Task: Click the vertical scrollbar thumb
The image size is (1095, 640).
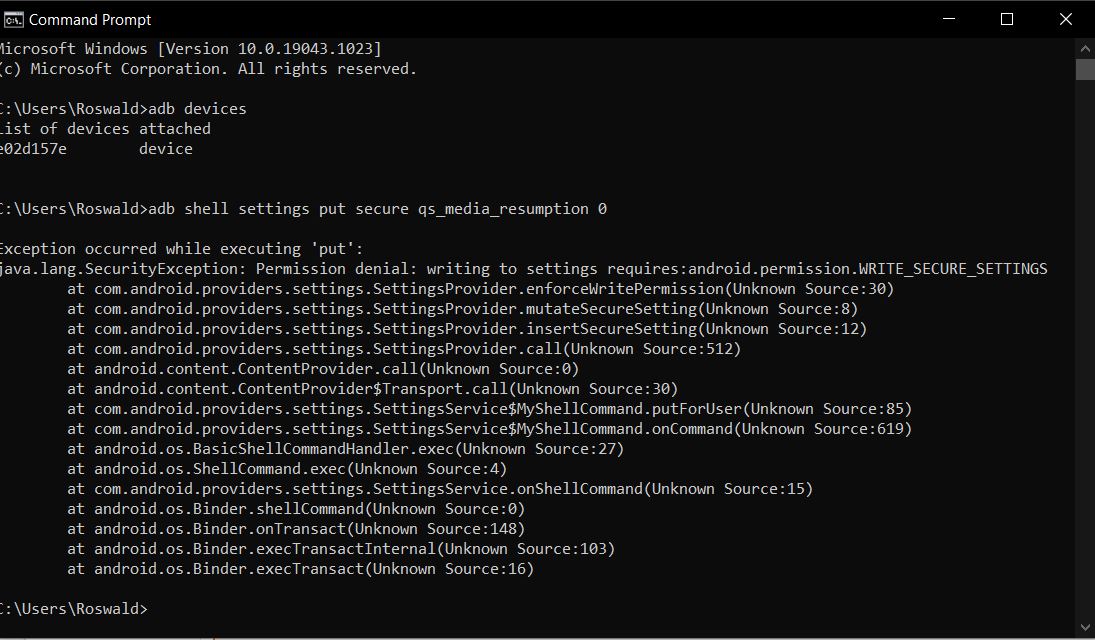Action: [x=1085, y=69]
